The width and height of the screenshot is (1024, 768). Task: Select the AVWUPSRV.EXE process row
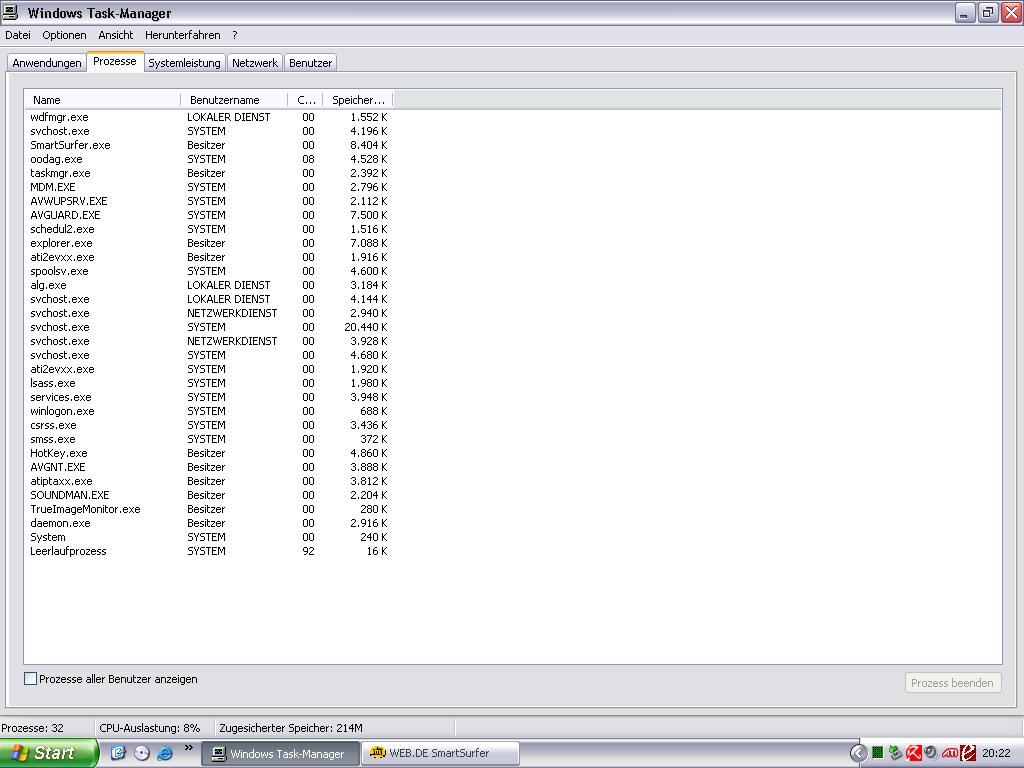pos(208,201)
